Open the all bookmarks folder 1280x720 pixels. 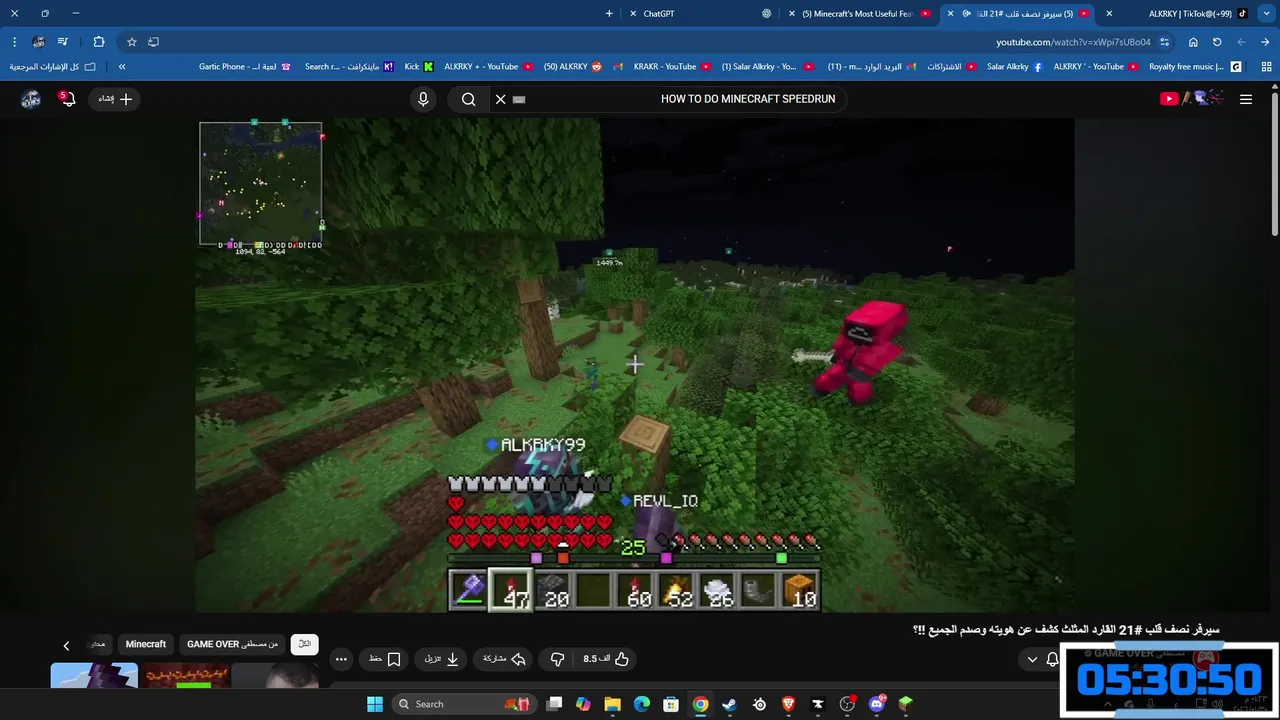point(52,67)
